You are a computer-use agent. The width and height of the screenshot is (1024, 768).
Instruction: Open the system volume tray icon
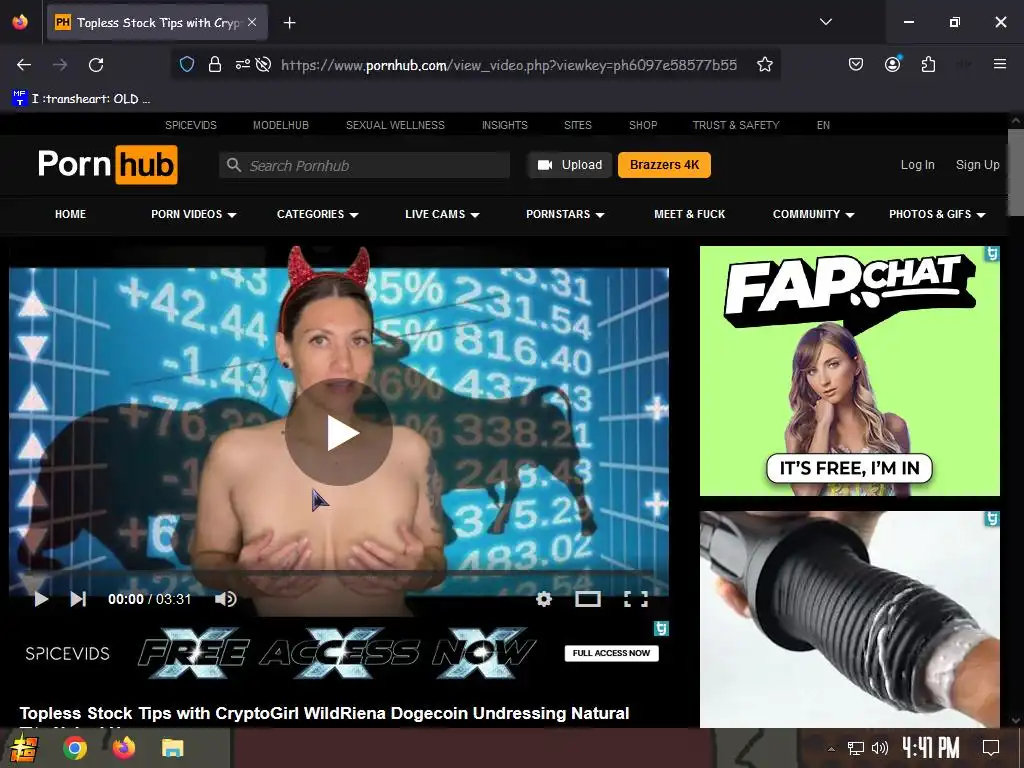[x=880, y=748]
